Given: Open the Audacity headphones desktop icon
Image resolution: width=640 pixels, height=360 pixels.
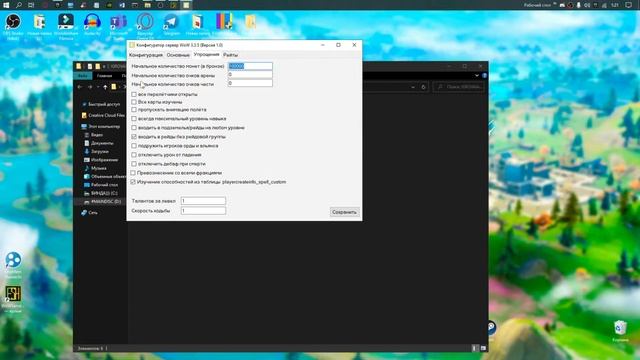Looking at the screenshot, I should 92,22.
